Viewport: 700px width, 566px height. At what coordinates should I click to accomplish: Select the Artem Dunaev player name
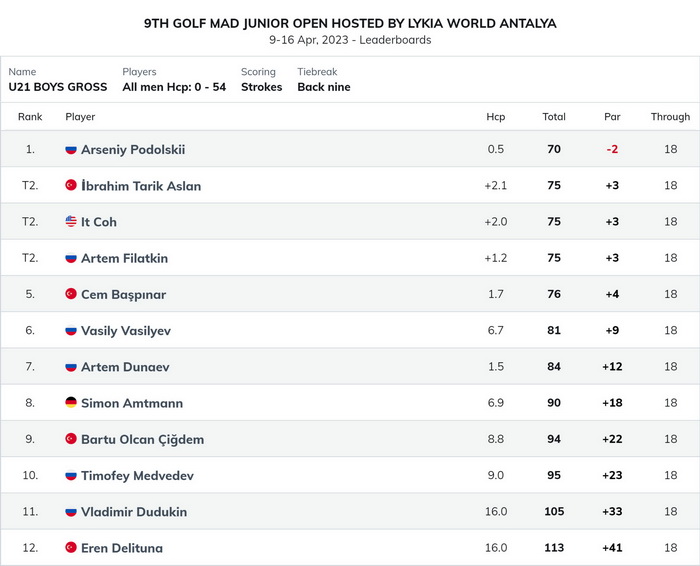point(125,367)
